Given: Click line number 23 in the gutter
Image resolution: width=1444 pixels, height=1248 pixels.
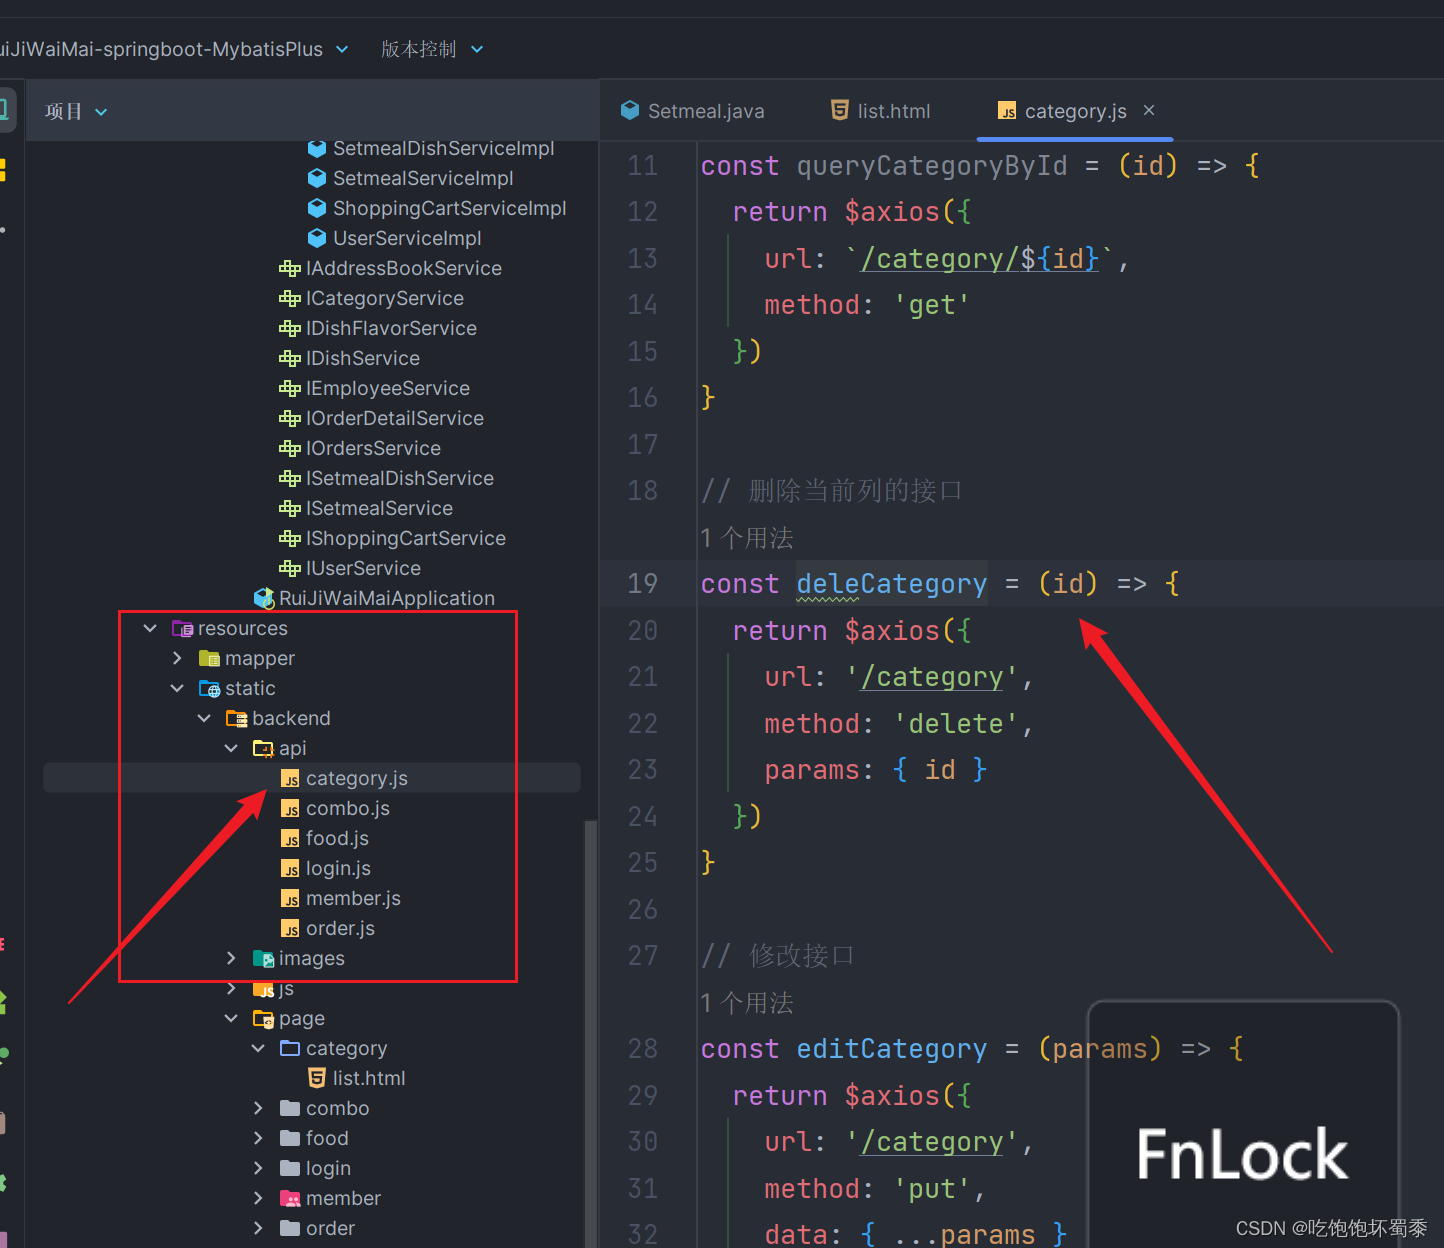Looking at the screenshot, I should (643, 770).
